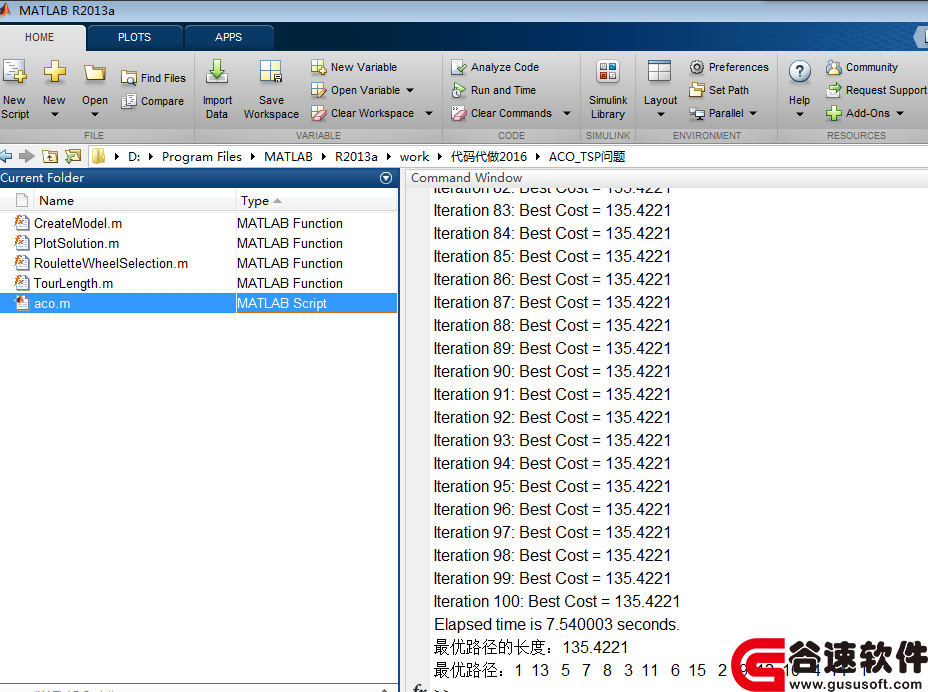Click the Find Files button label
The height and width of the screenshot is (692, 928).
click(163, 78)
